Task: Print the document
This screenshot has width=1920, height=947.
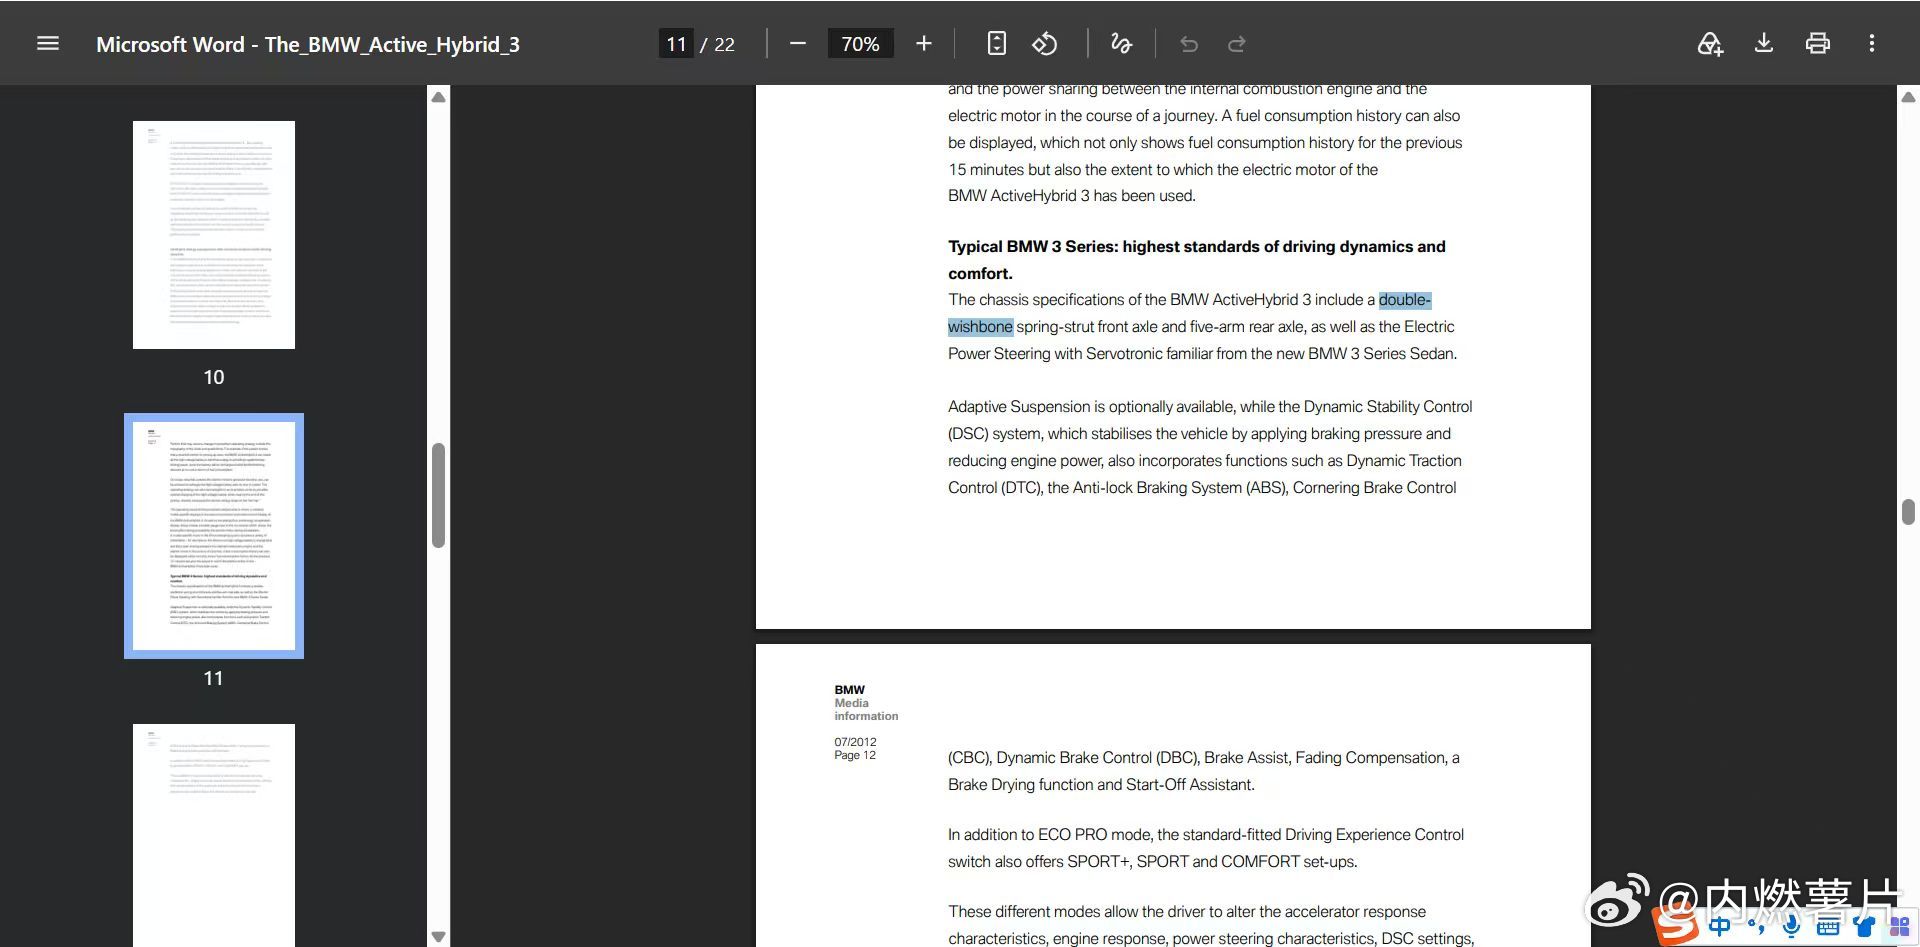Action: (x=1818, y=44)
